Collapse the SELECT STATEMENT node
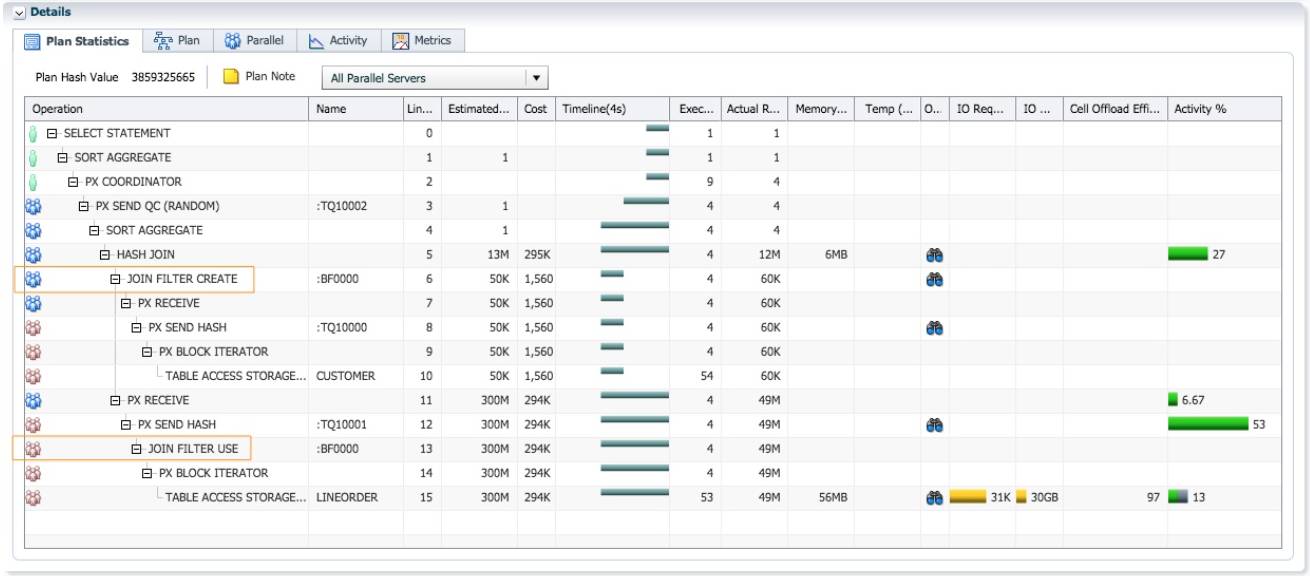Screen dimensions: 1310x576 (x=52, y=133)
